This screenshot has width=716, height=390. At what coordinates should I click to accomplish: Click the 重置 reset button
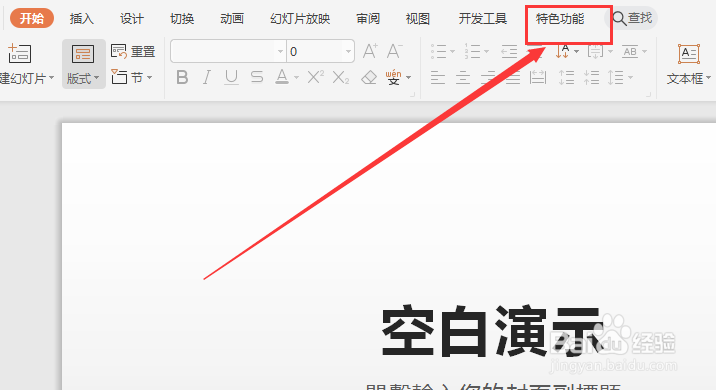[133, 52]
